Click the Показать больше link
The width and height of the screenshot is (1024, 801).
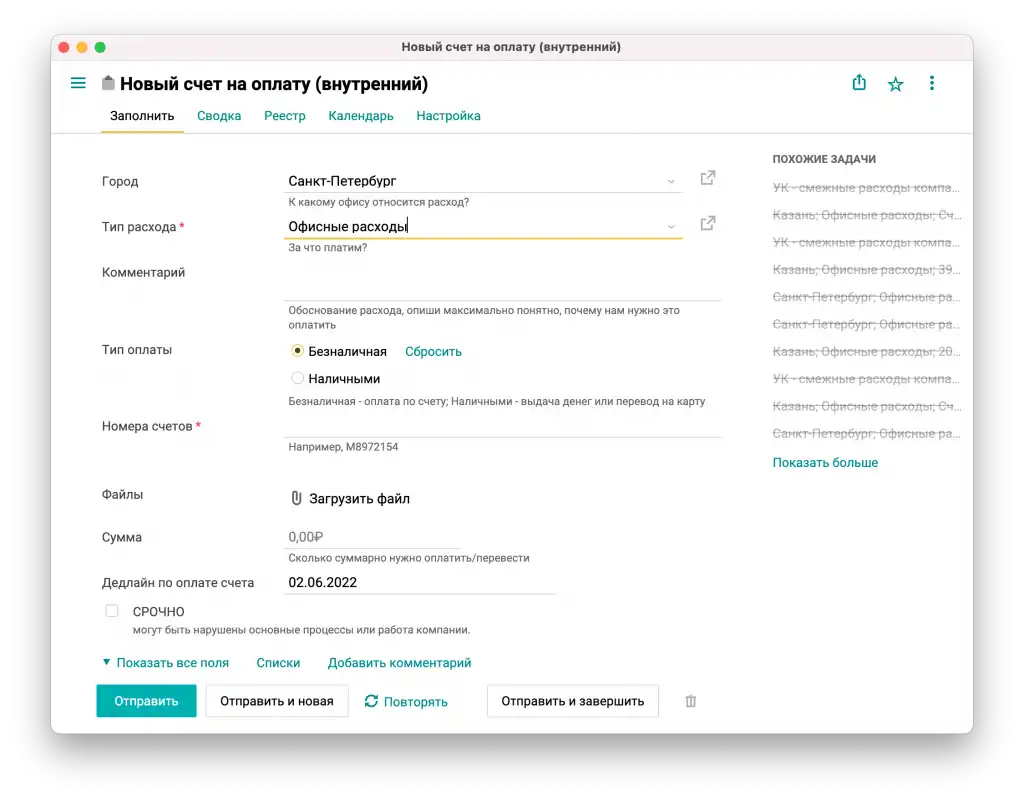tap(825, 462)
